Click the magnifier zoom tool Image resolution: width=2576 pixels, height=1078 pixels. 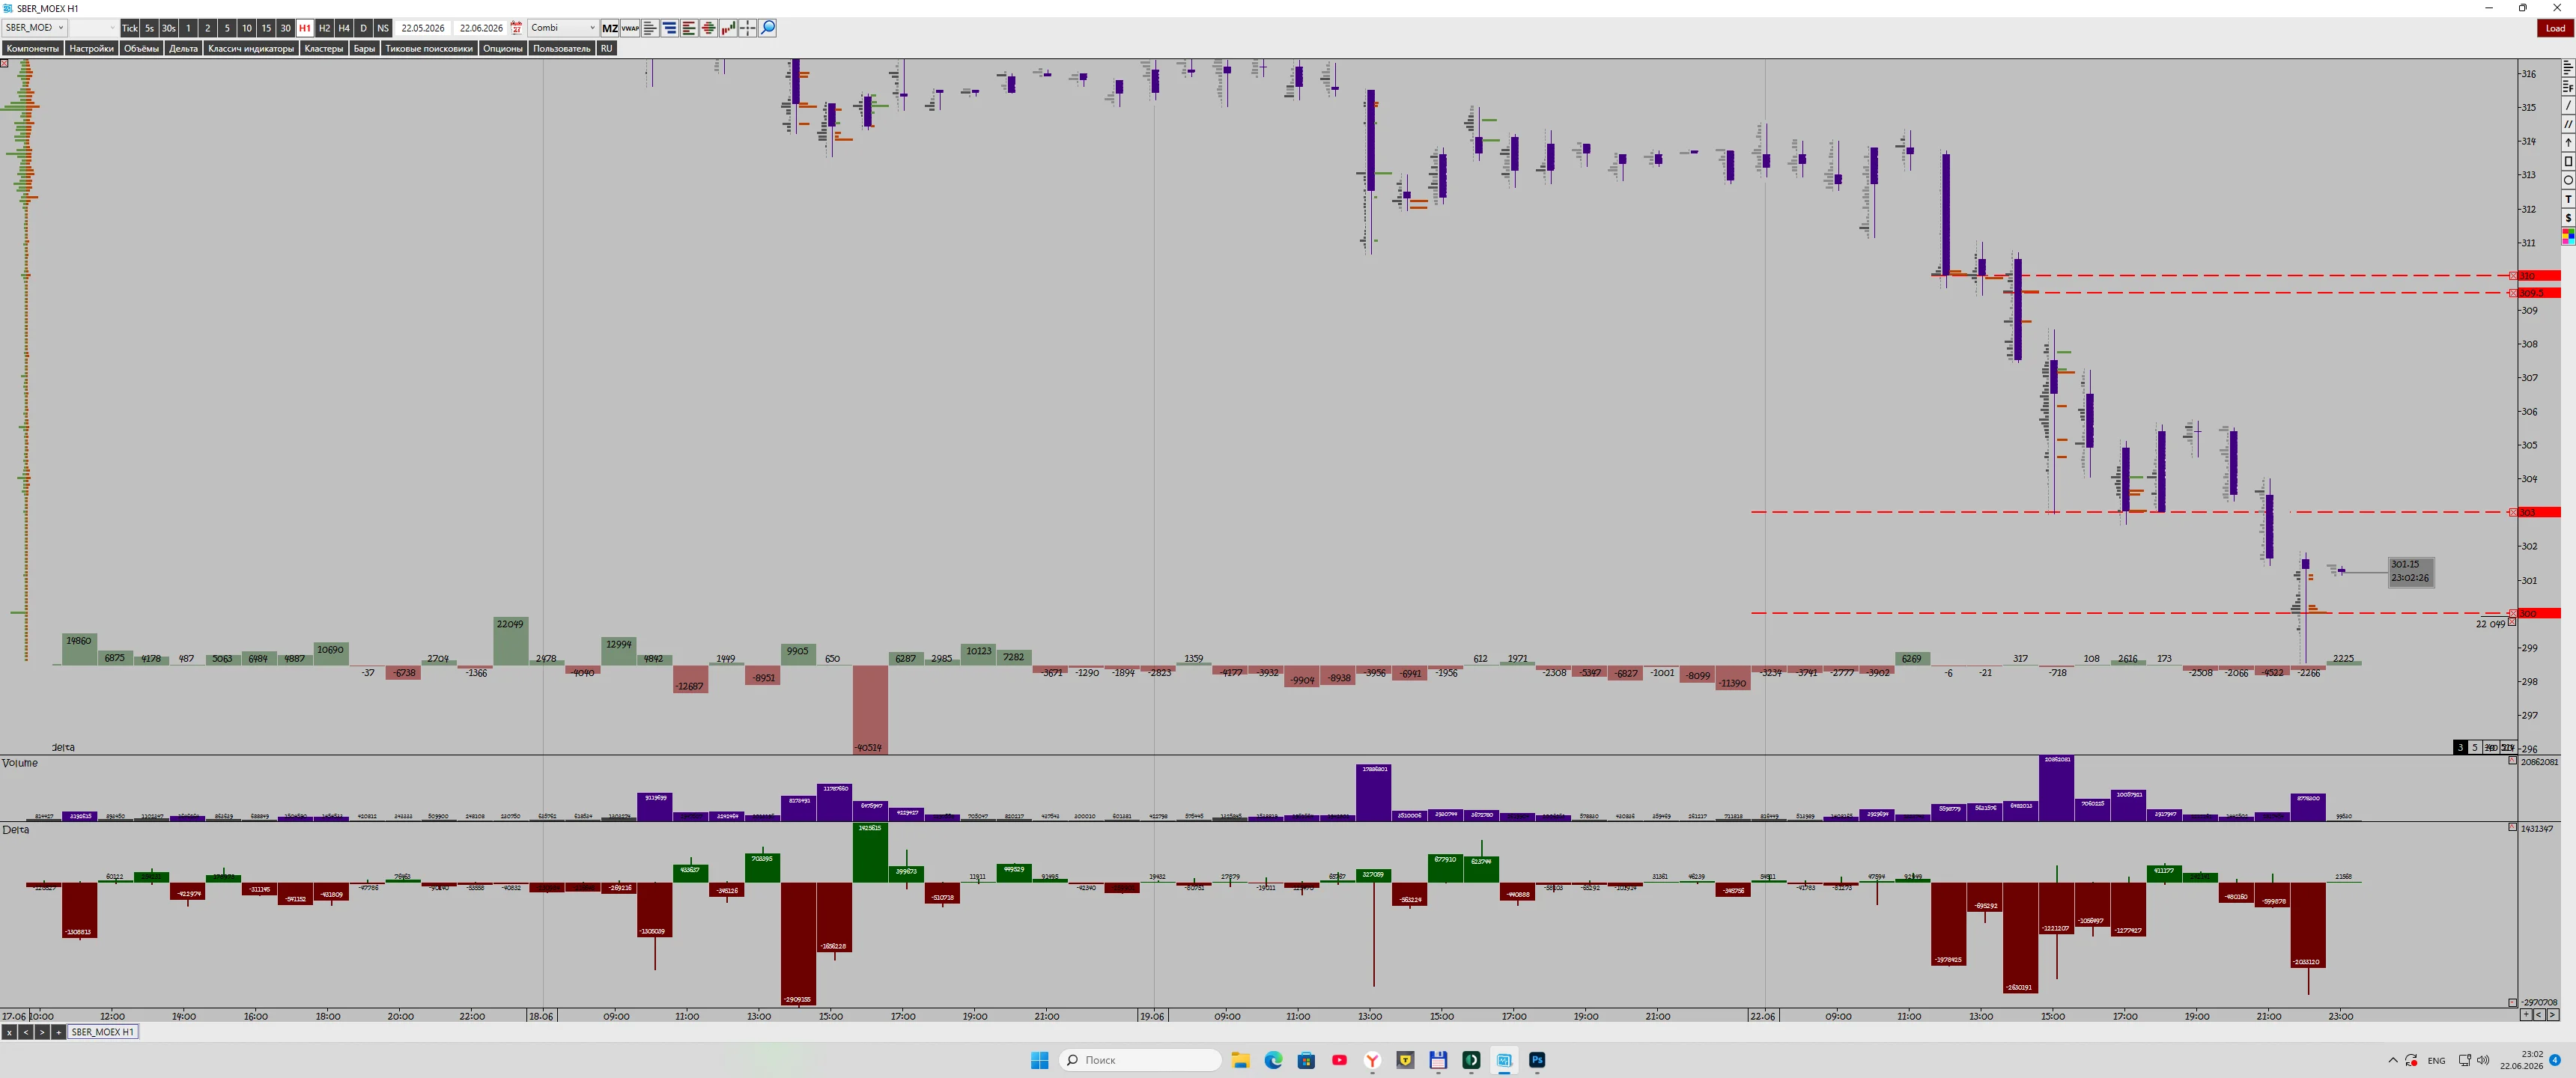768,28
